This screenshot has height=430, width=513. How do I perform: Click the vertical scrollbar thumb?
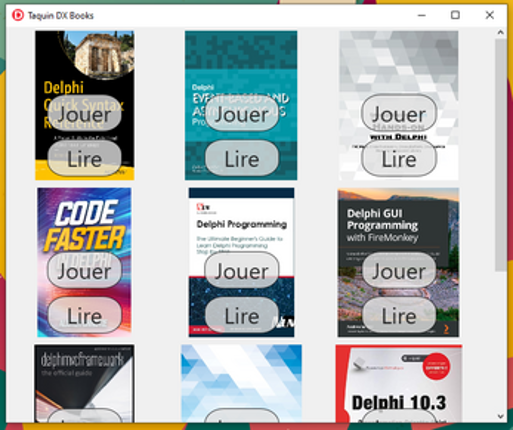[500, 155]
